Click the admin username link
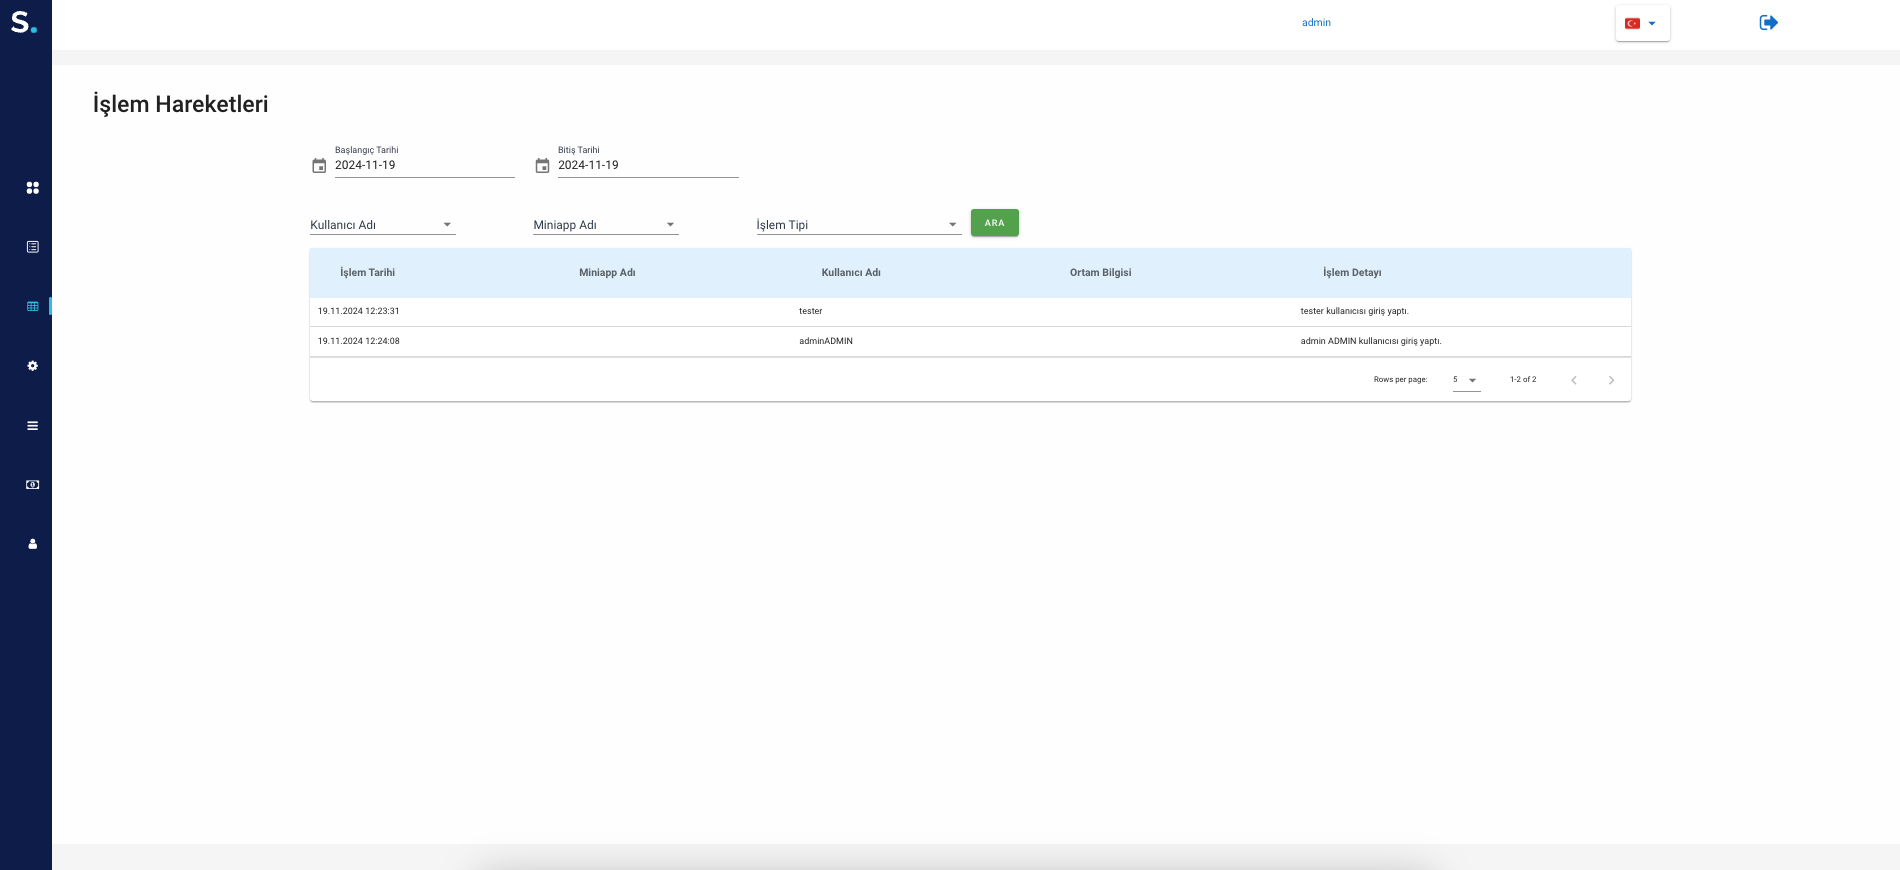This screenshot has width=1900, height=870. [1316, 23]
